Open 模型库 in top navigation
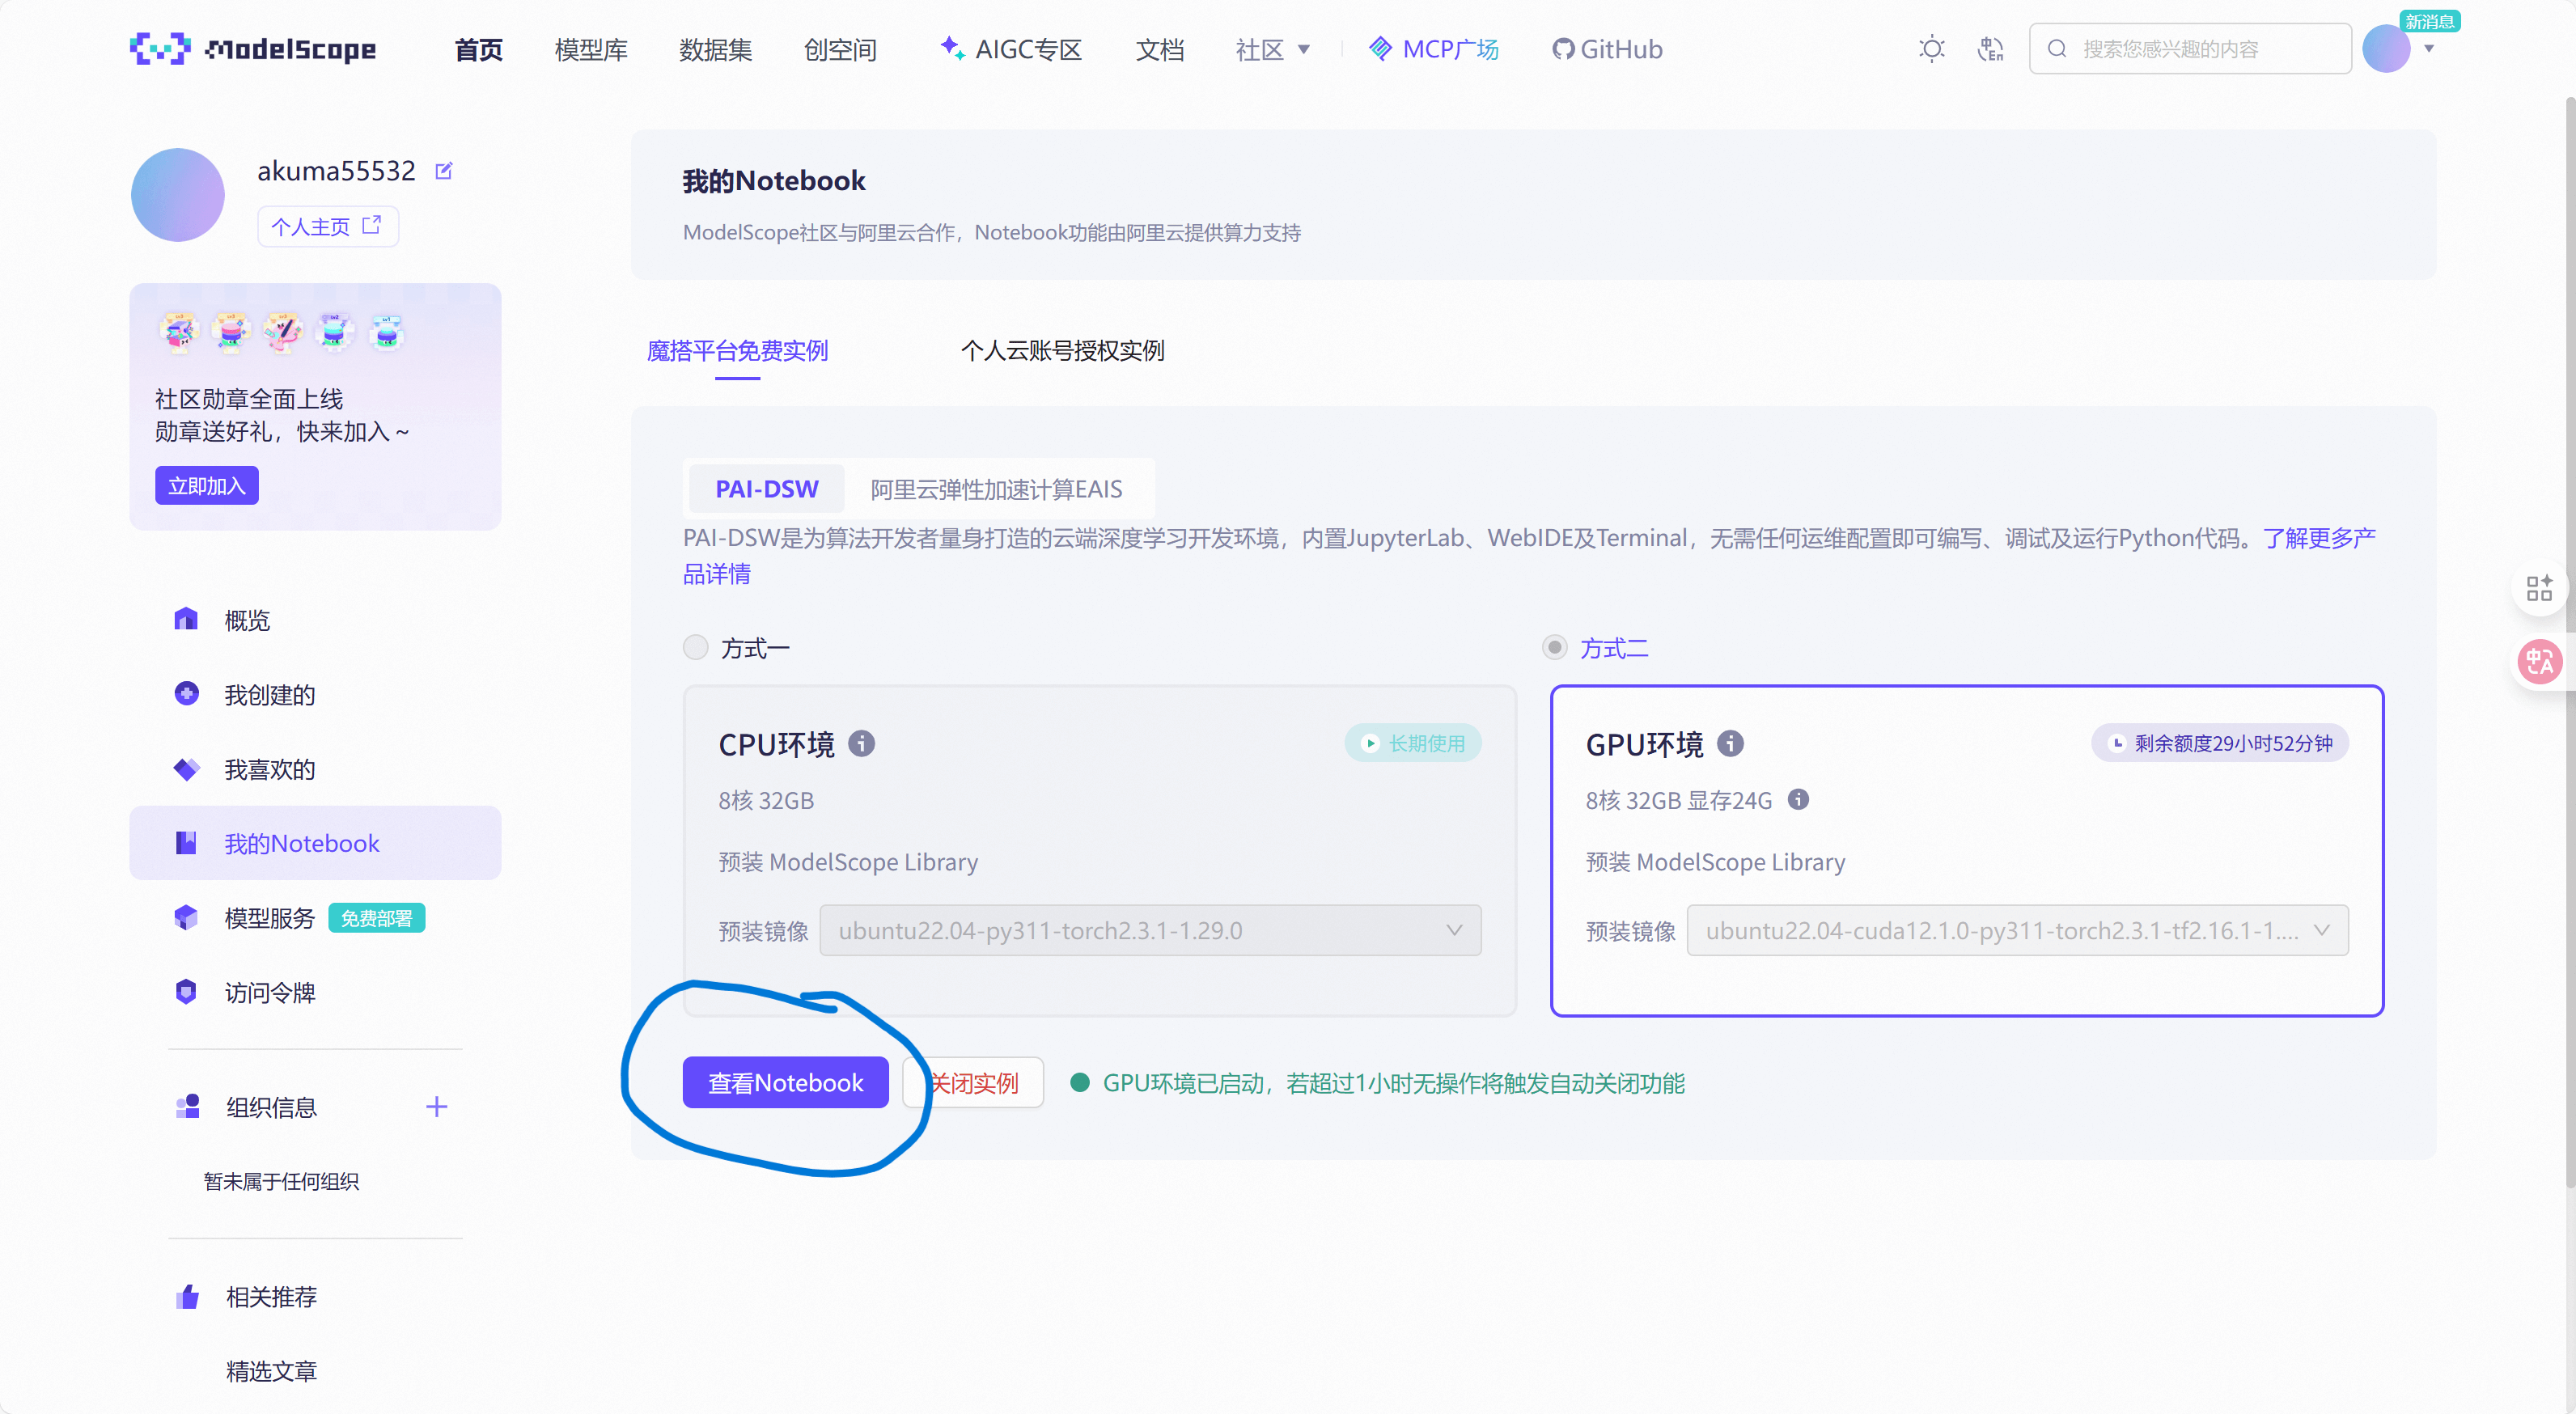 591,49
